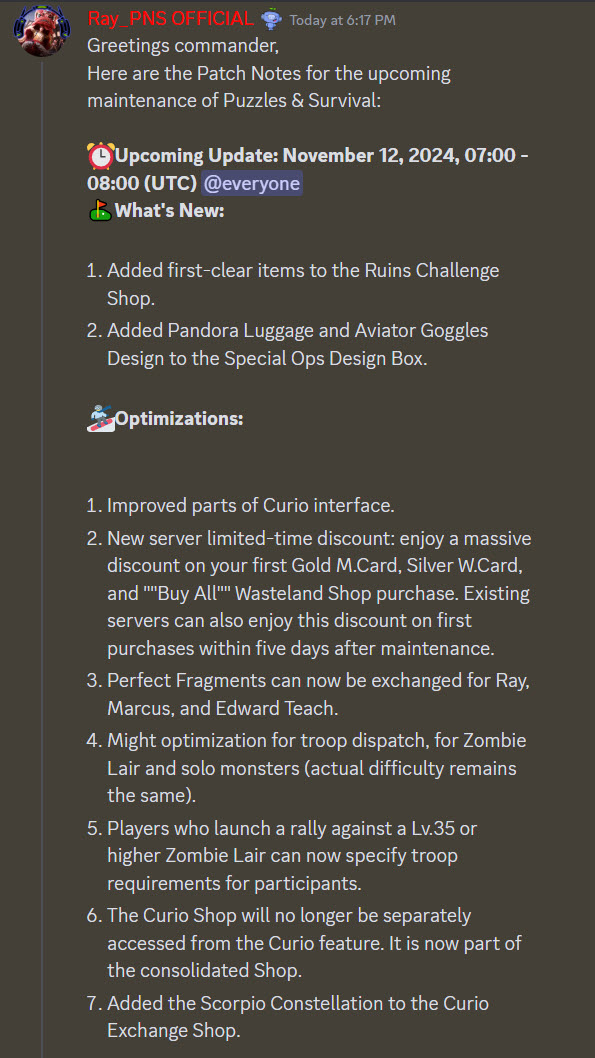Click the Improved parts of Curio interface item
The width and height of the screenshot is (595, 1058).
(x=250, y=505)
